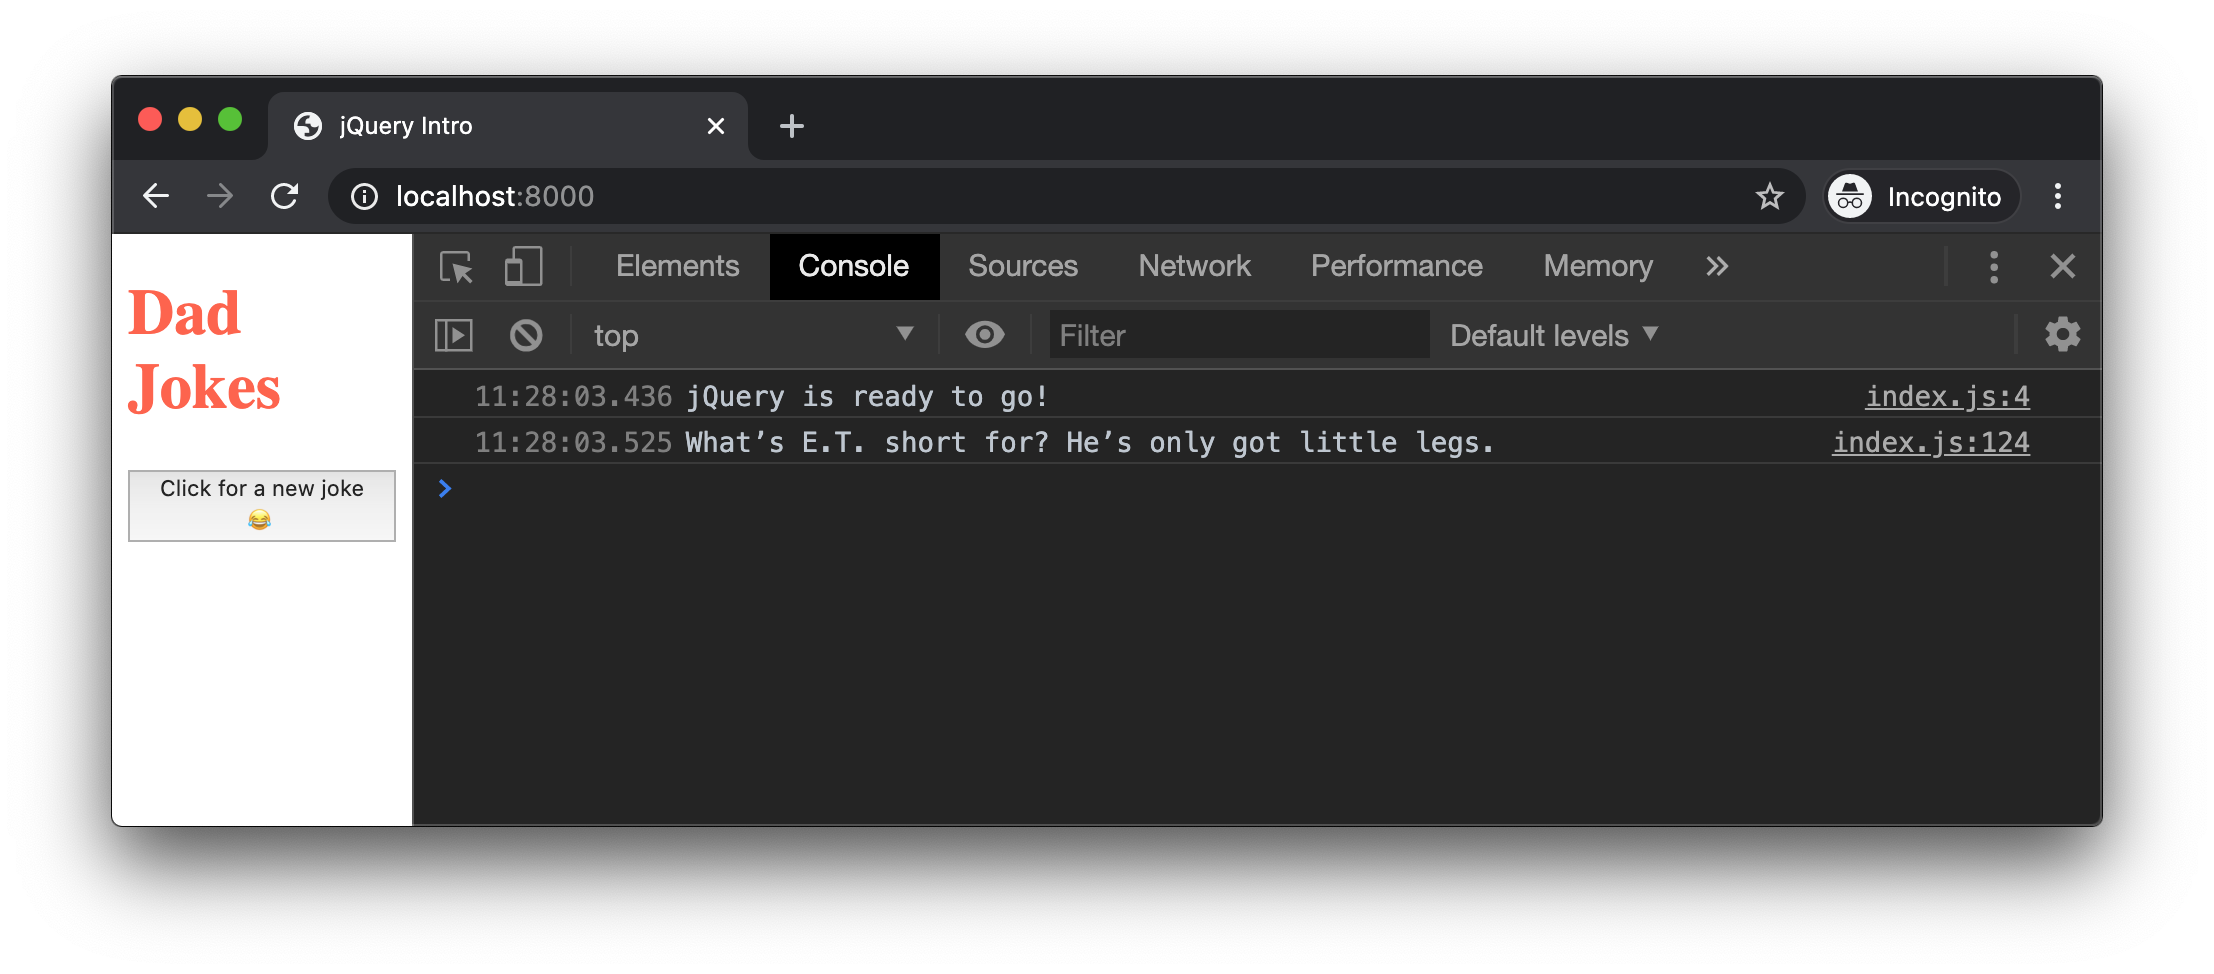Open index.js:4 source link
Viewport: 2214px width, 974px height.
(x=1946, y=395)
